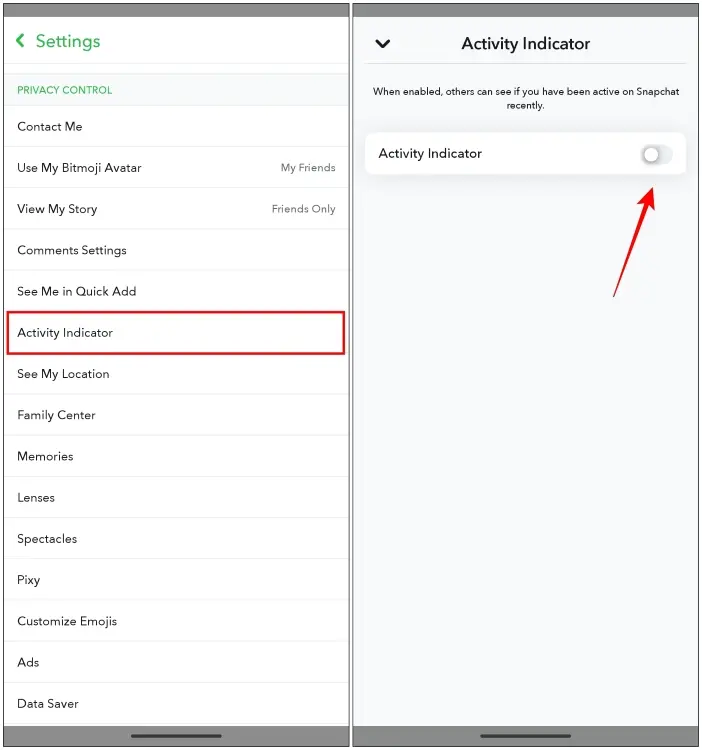Tap the Settings title to go back
Screen dimensions: 702x750
click(x=68, y=41)
